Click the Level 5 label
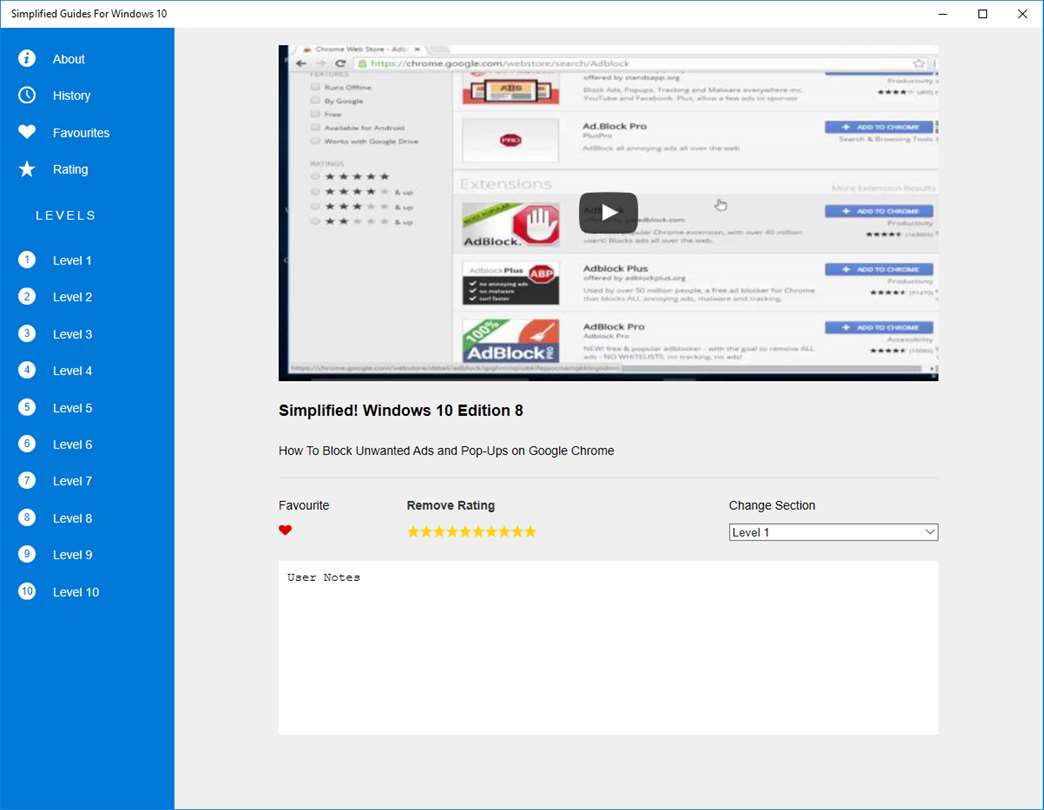The height and width of the screenshot is (810, 1044). pyautogui.click(x=73, y=408)
